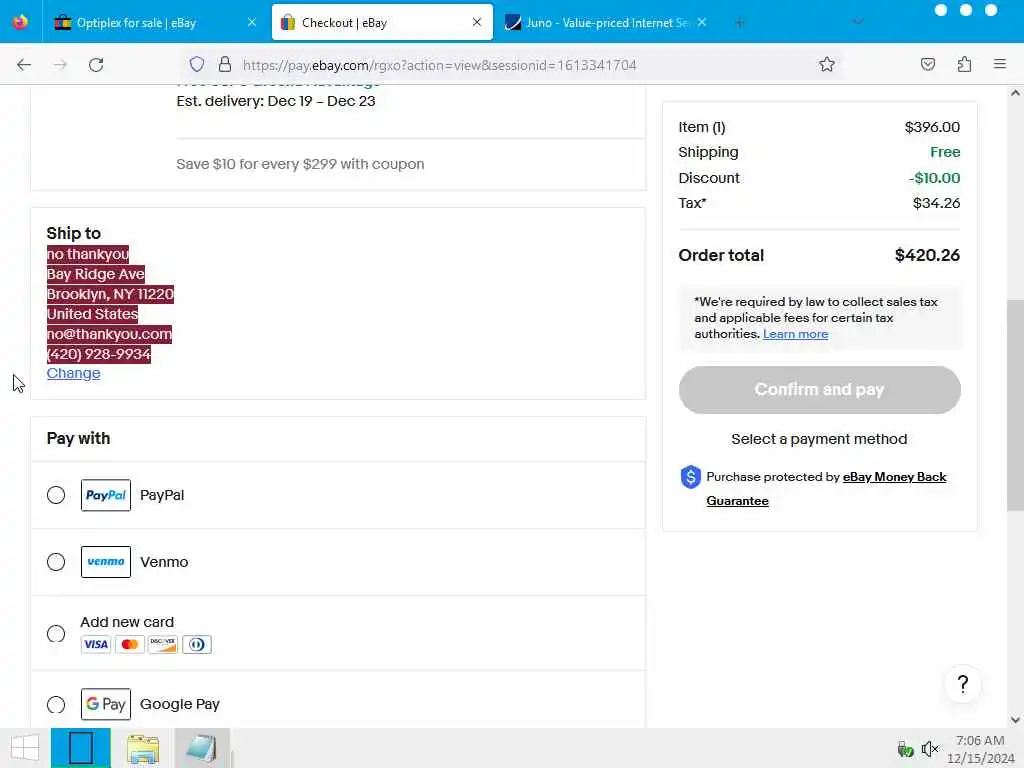The height and width of the screenshot is (768, 1024).
Task: Select the Venmo radio button
Action: coord(56,562)
